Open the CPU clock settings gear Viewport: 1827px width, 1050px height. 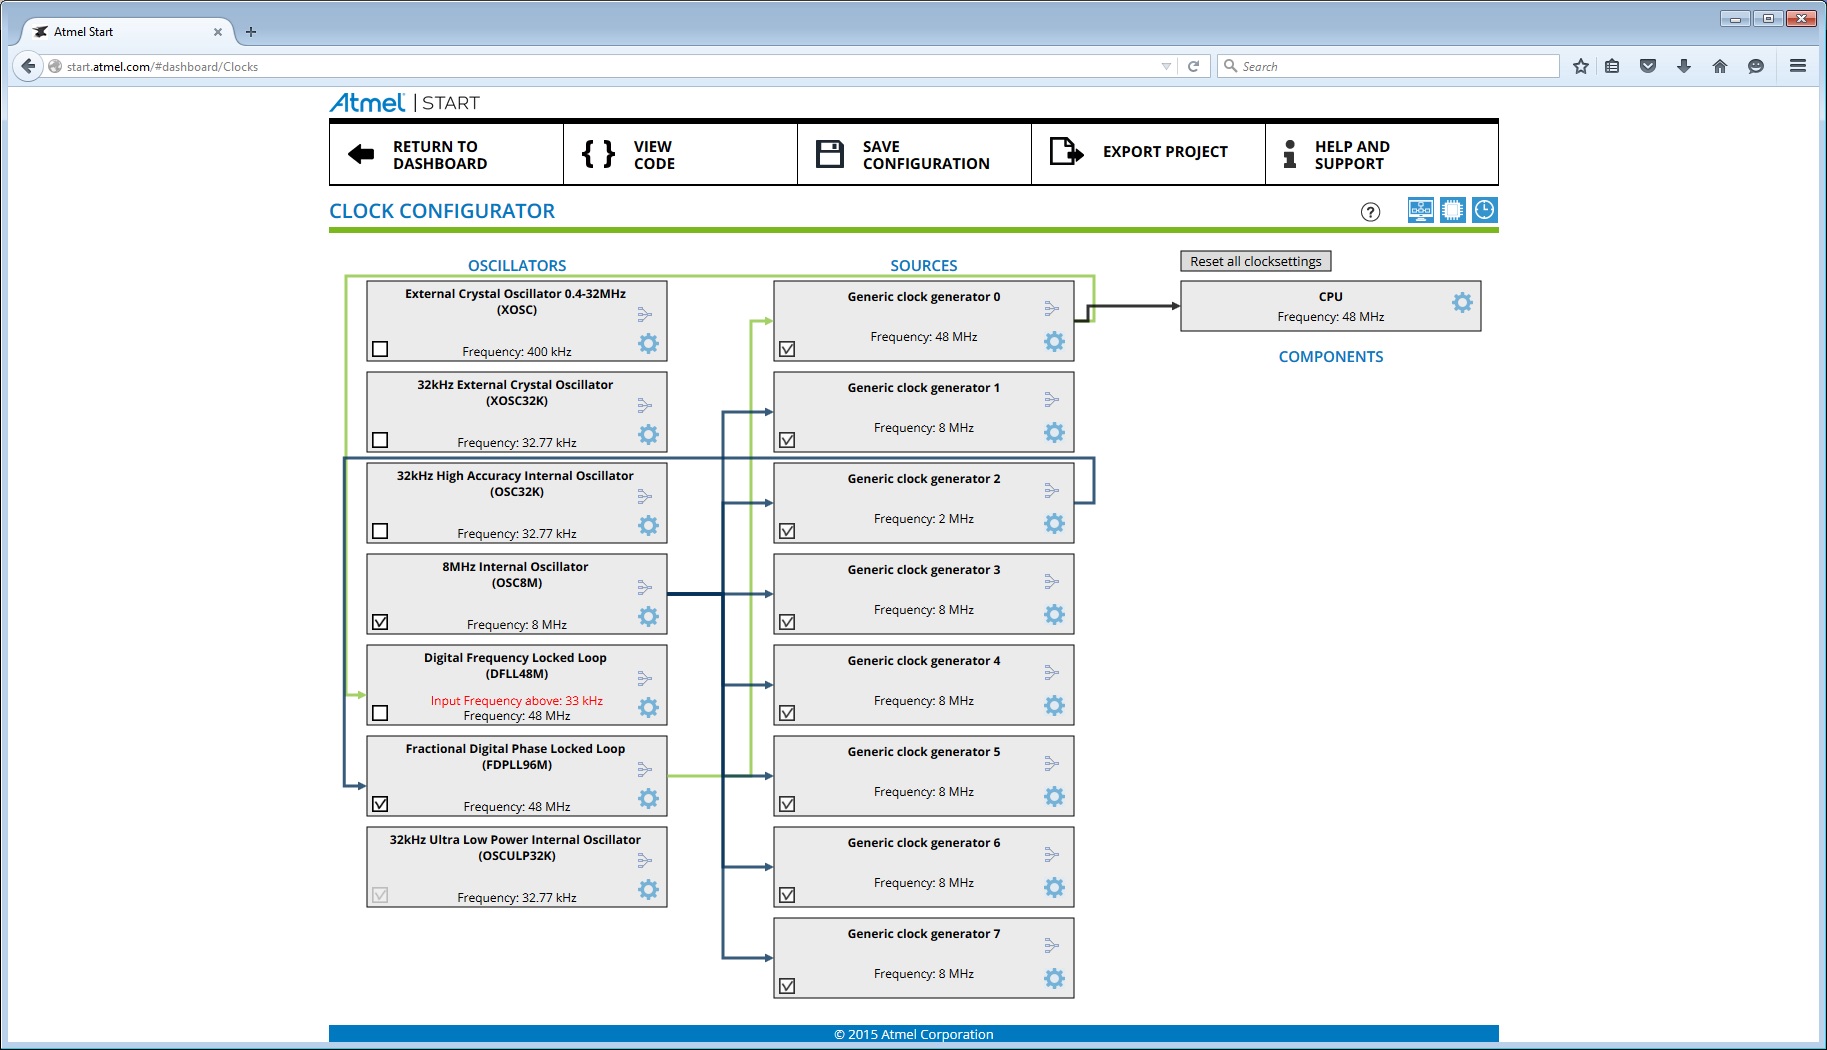pyautogui.click(x=1462, y=303)
